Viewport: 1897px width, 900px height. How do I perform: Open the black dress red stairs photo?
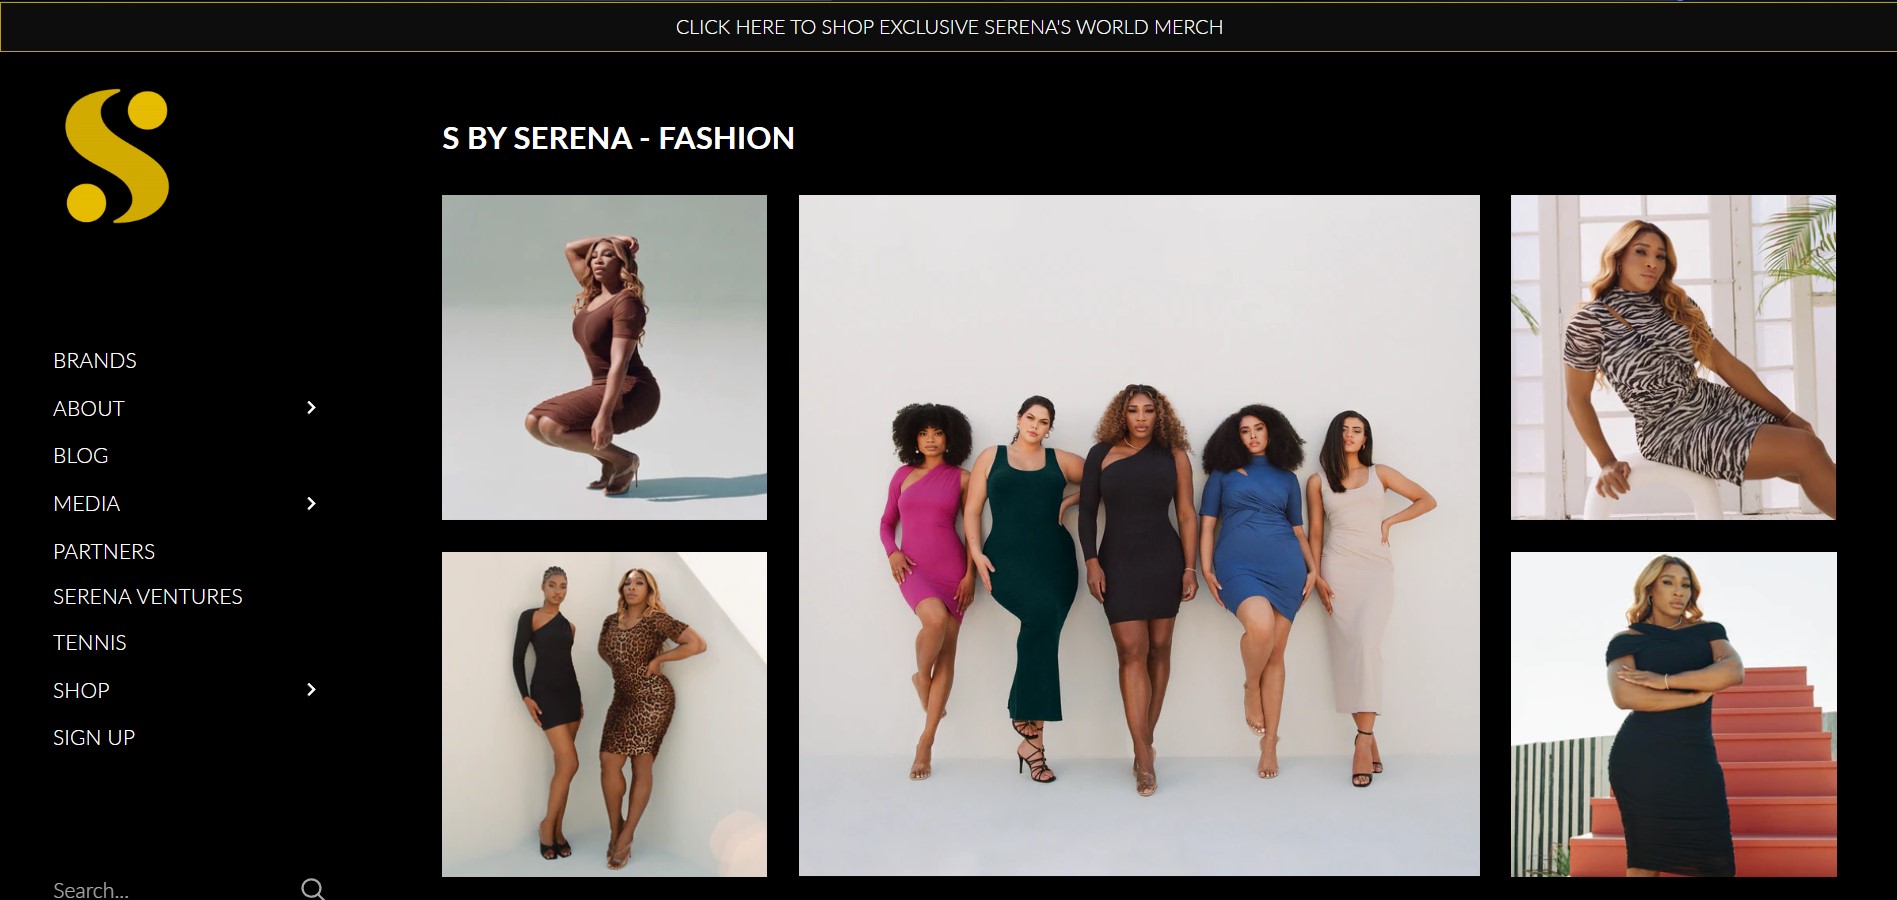pos(1673,714)
